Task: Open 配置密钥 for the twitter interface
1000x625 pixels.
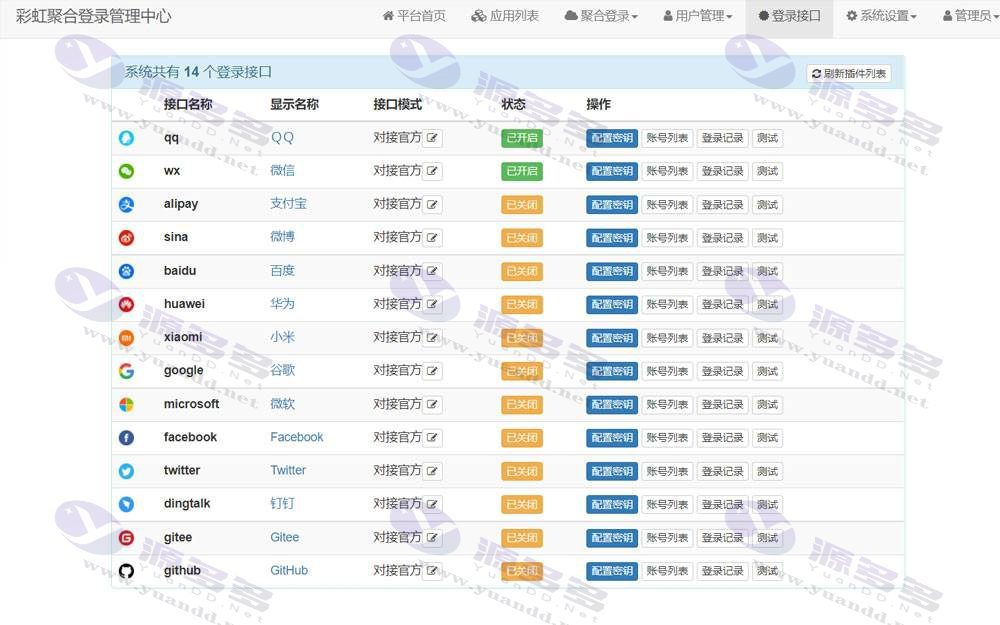Action: click(x=612, y=471)
